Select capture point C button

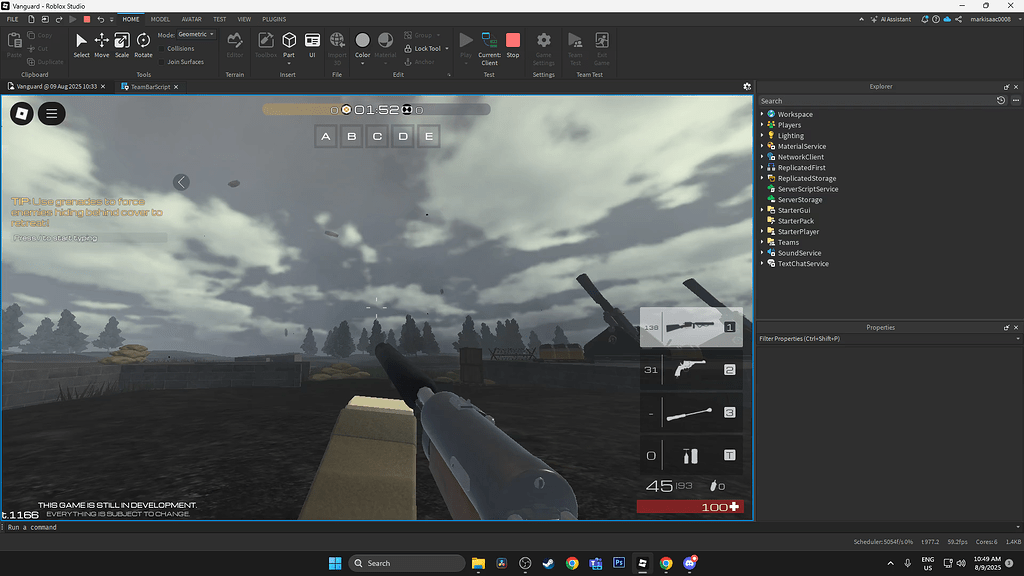click(x=377, y=136)
